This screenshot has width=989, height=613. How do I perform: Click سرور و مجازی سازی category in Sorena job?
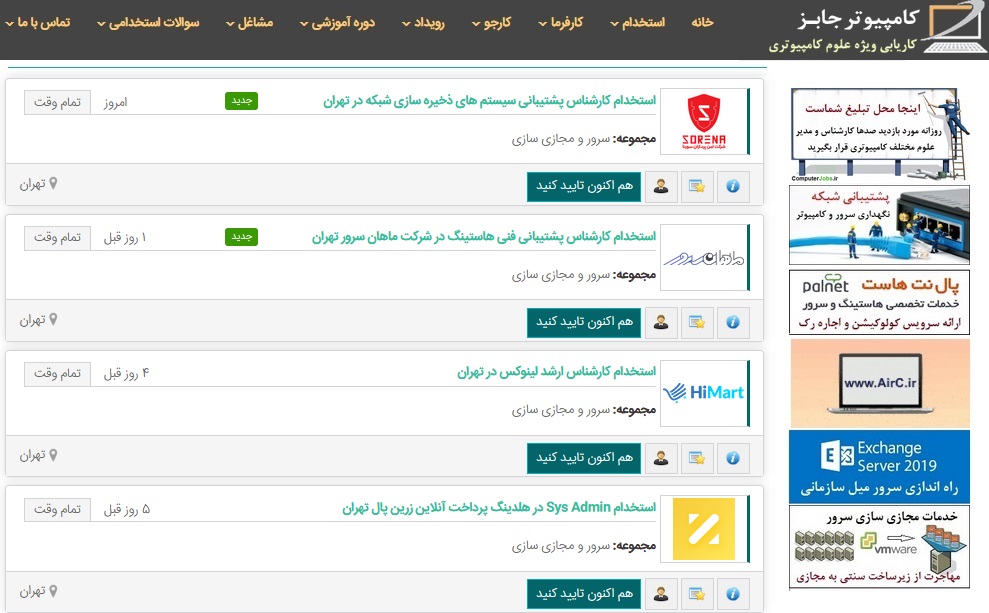coord(561,139)
